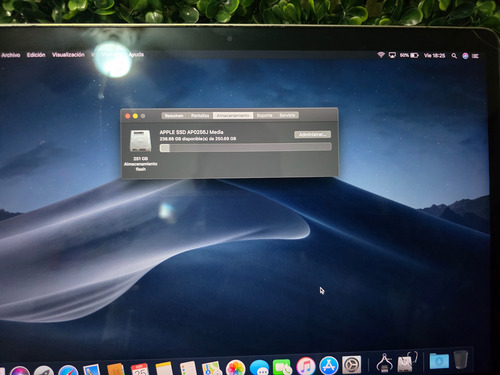Screen dimensions: 500x375
Task: Click the available GB storage text
Action: pos(198,139)
